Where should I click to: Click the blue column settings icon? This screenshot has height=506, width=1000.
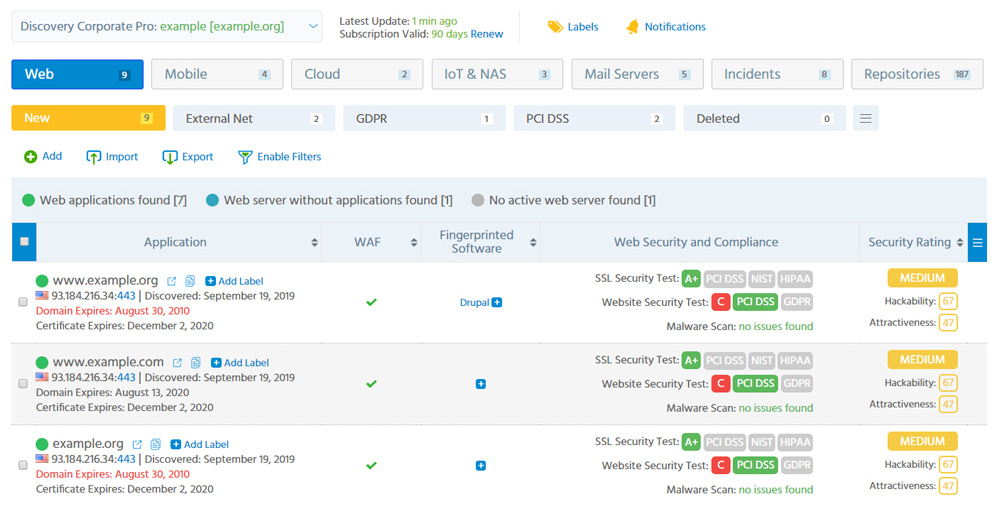point(977,242)
